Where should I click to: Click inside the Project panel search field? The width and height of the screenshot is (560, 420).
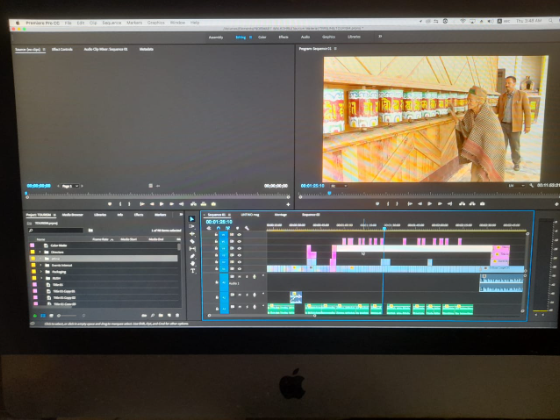(56, 231)
